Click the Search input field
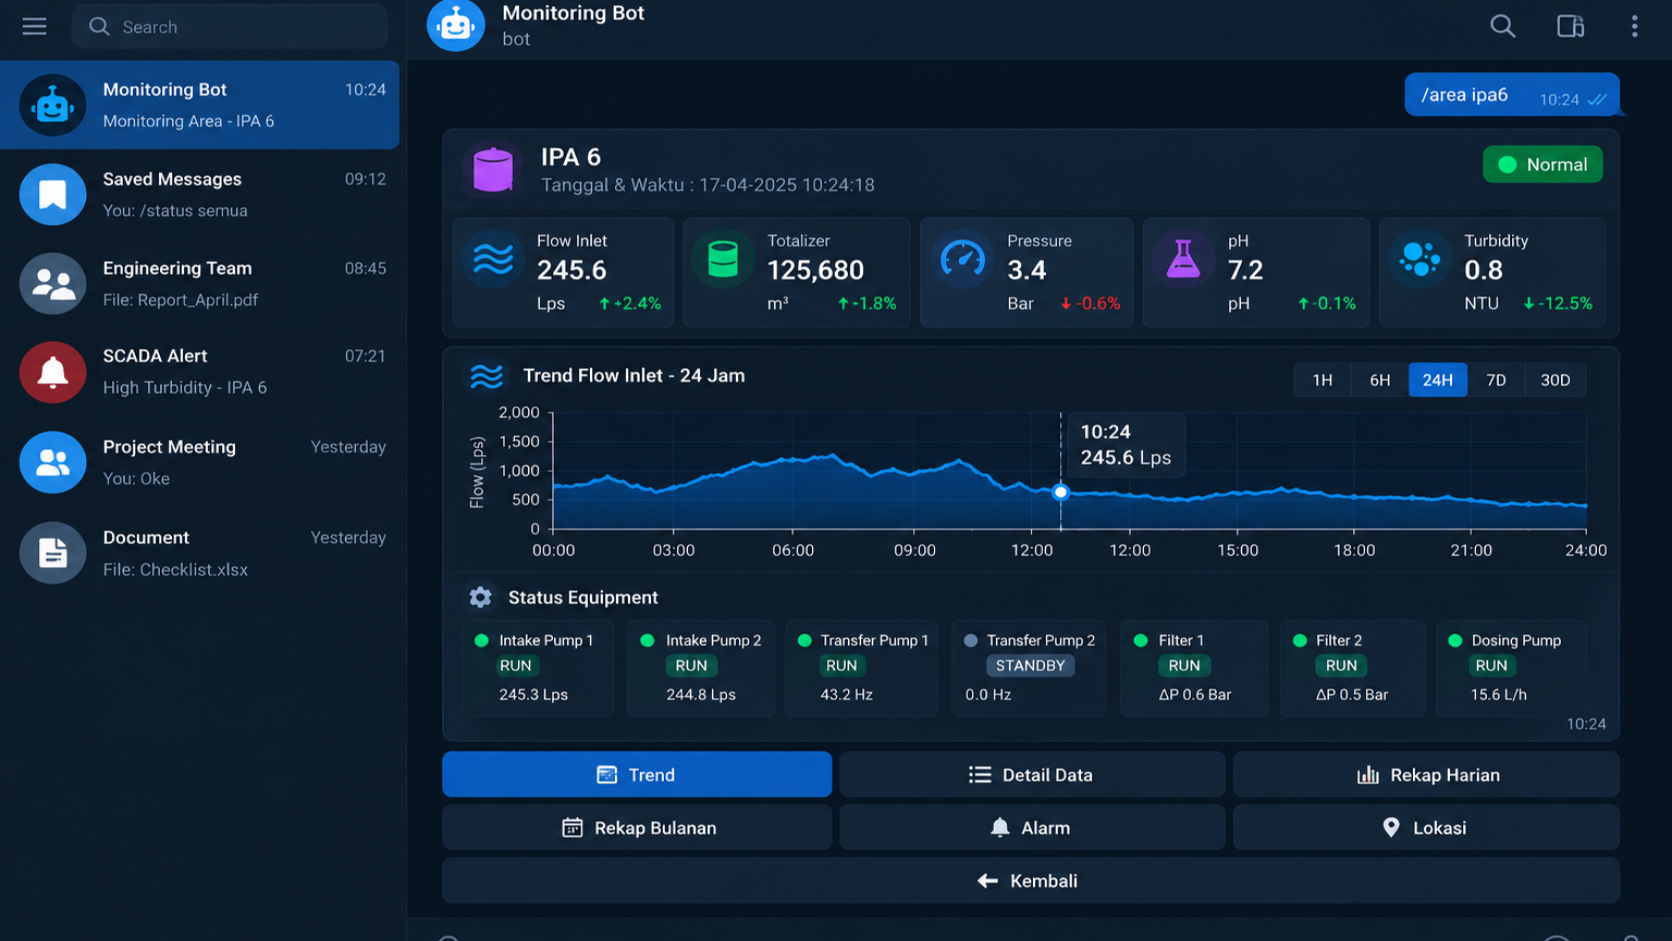1672x941 pixels. (230, 26)
